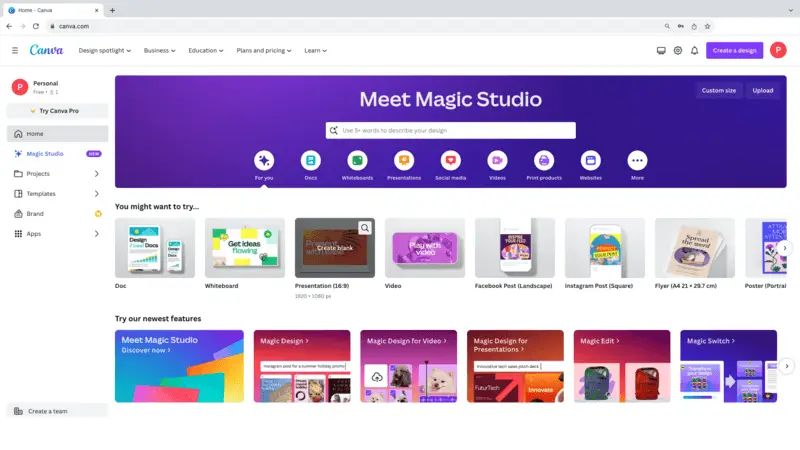Image resolution: width=800 pixels, height=450 pixels.
Task: Open the Magic Edit feature card
Action: click(622, 366)
